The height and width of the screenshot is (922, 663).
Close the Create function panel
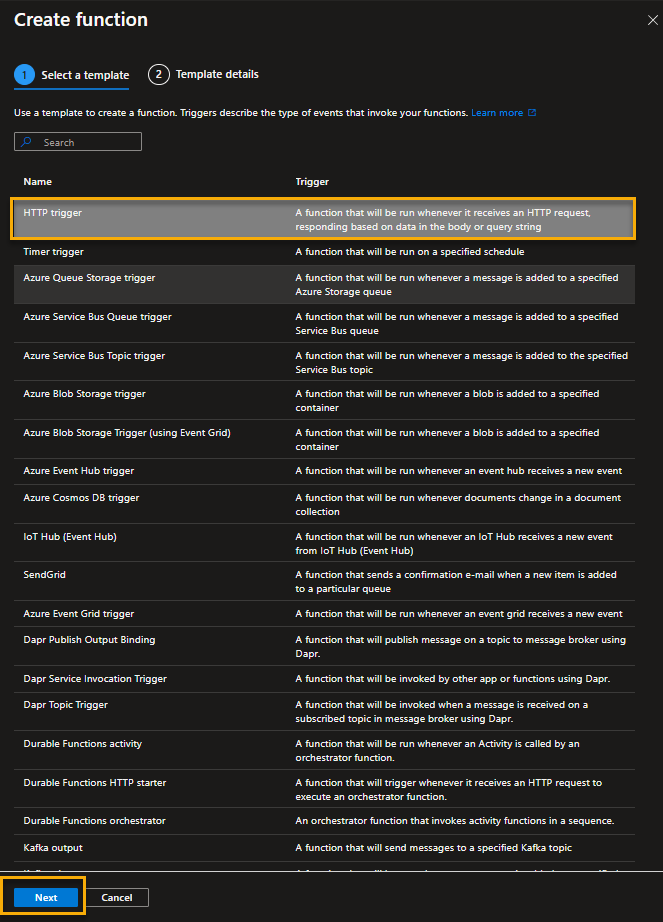coord(652,20)
